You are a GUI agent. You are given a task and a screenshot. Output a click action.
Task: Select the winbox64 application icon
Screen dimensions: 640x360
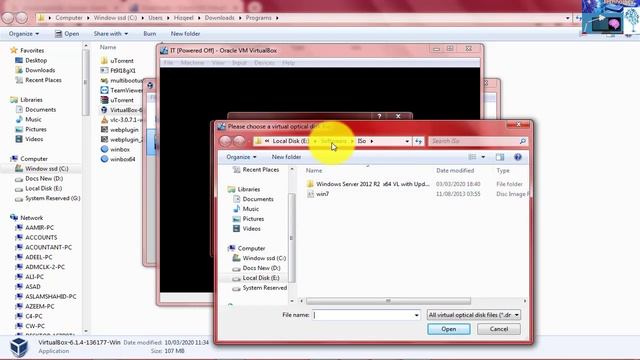click(x=104, y=159)
